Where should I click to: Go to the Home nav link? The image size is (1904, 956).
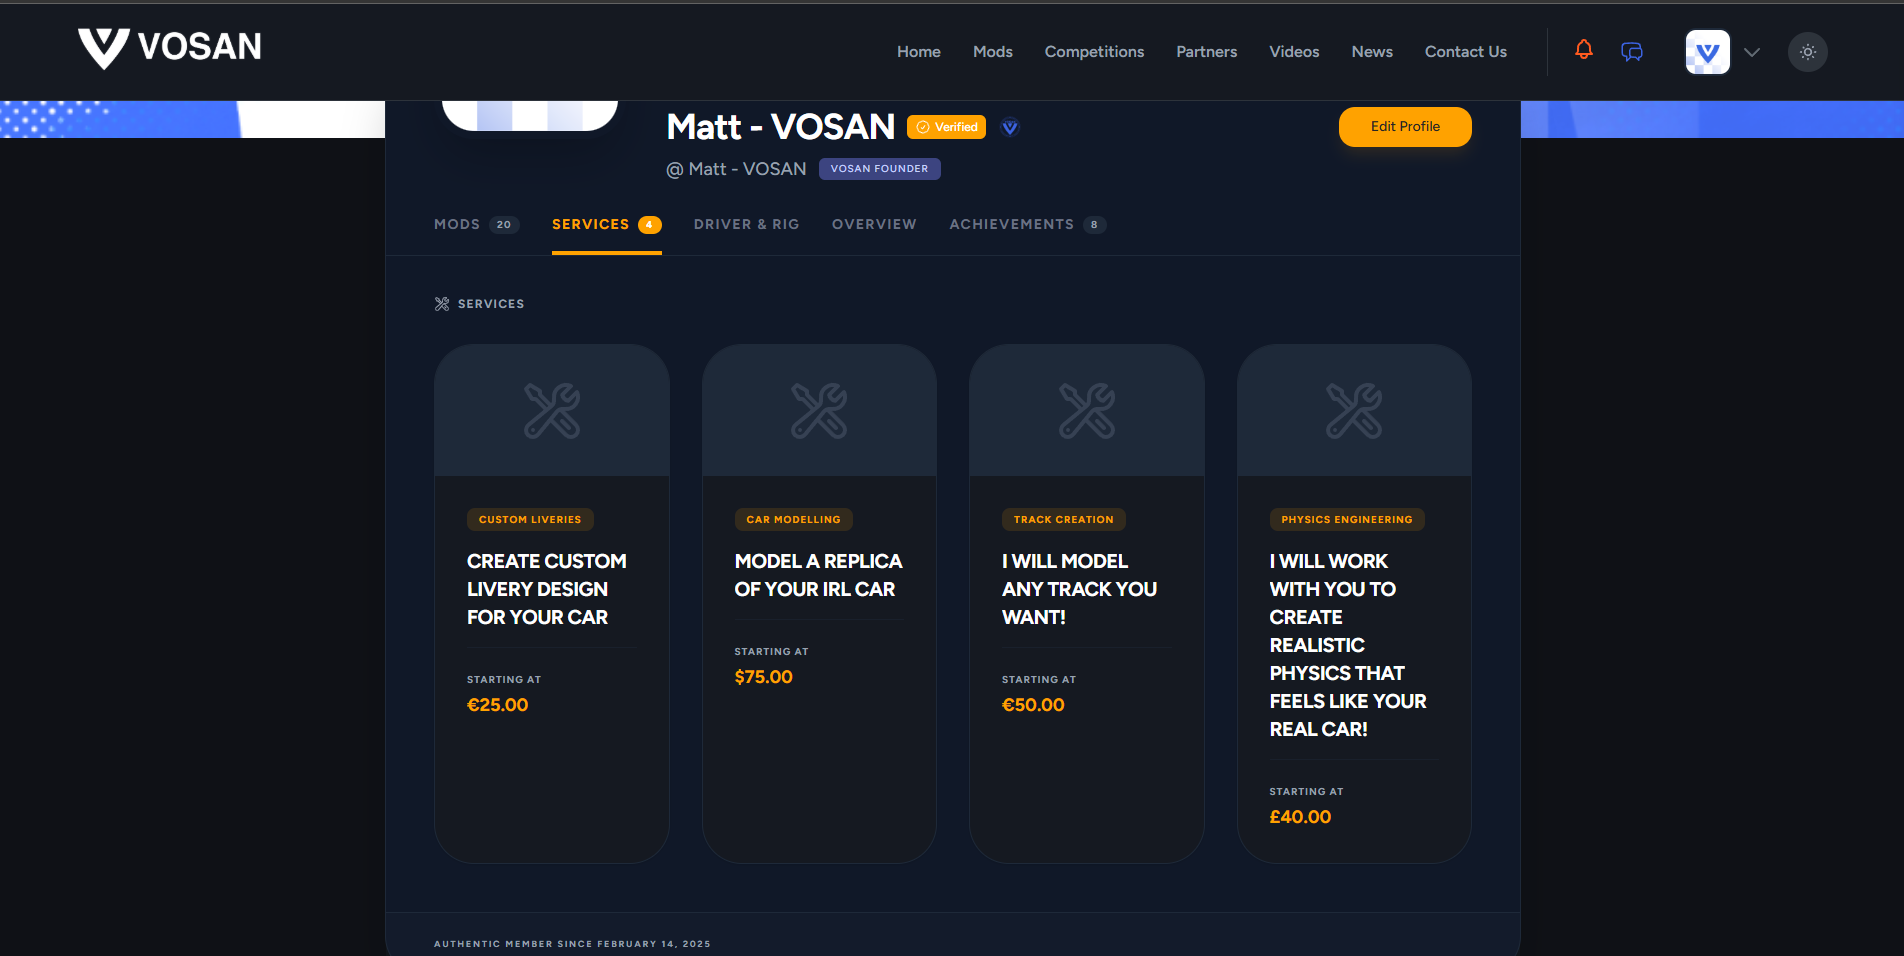919,52
